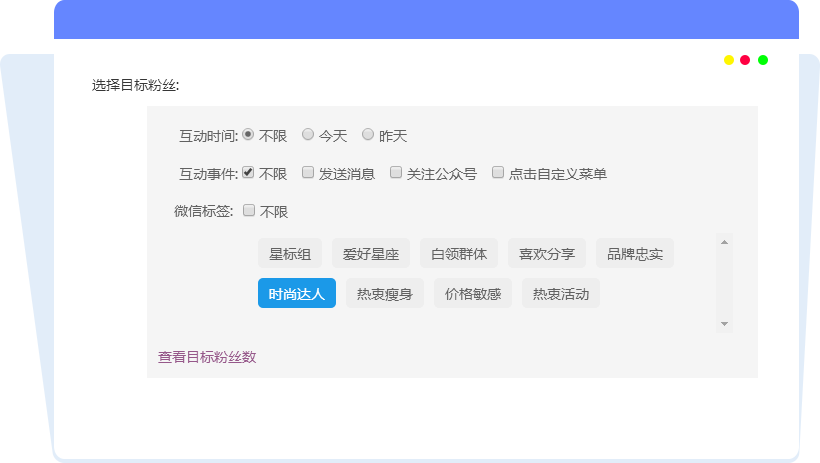Image resolution: width=820 pixels, height=463 pixels.
Task: Select the 喜欢分享 tag
Action: [x=547, y=254]
